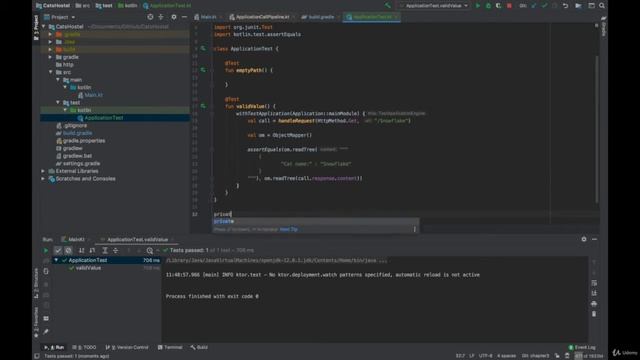640x360 pixels.
Task: Click Next Tip link in completion popup
Action: click(289, 229)
